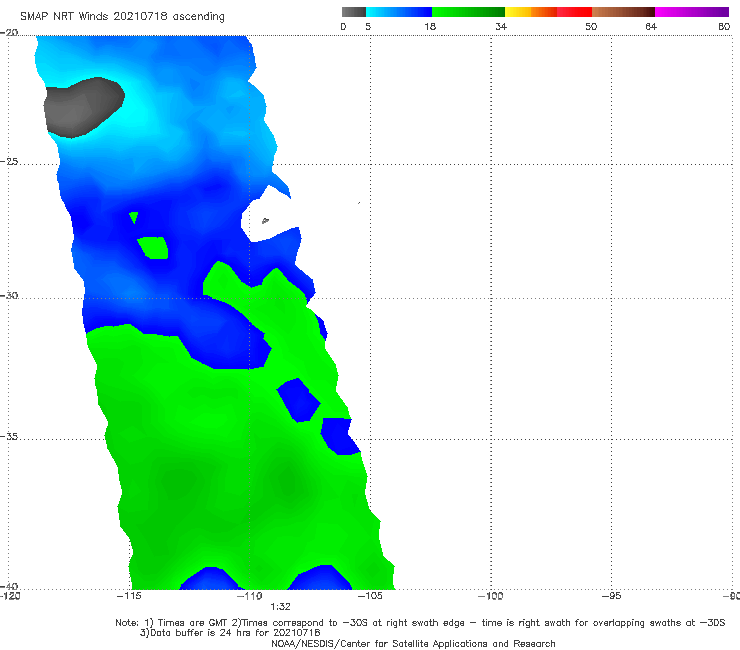This screenshot has height=650, width=740.
Task: Click the footer 'NOAA/NESDIS/Center for Satellite Applications and Research'
Action: coord(413,644)
